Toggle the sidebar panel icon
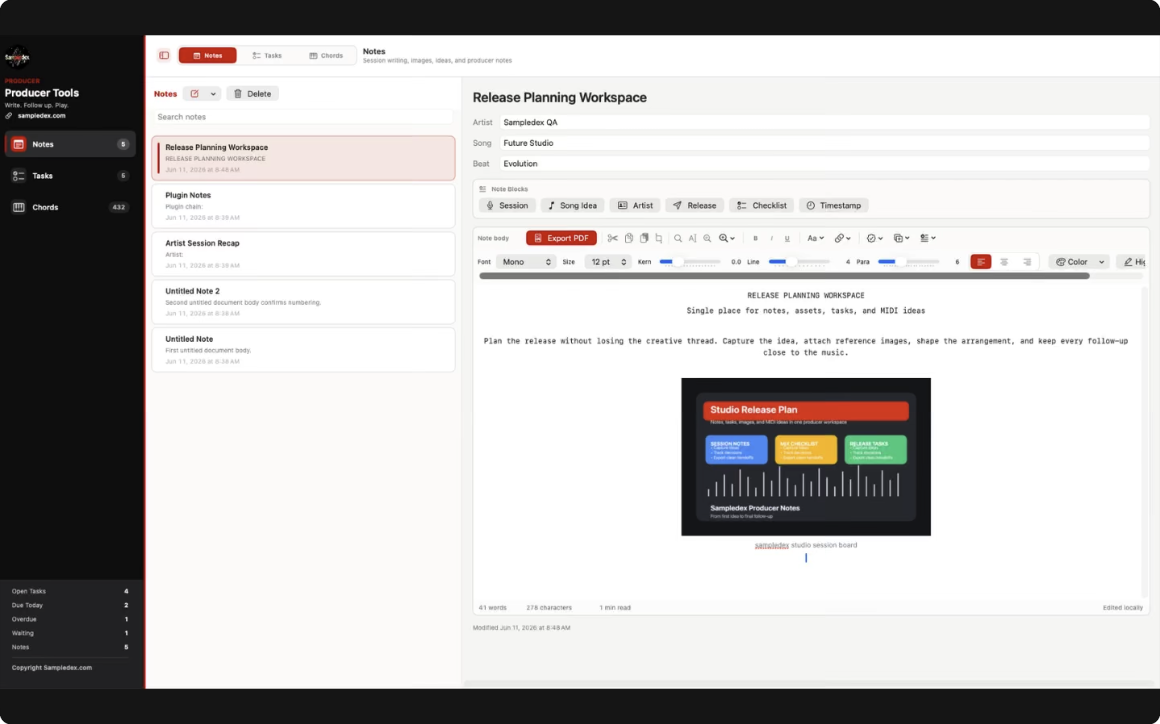The image size is (1160, 724). 164,55
